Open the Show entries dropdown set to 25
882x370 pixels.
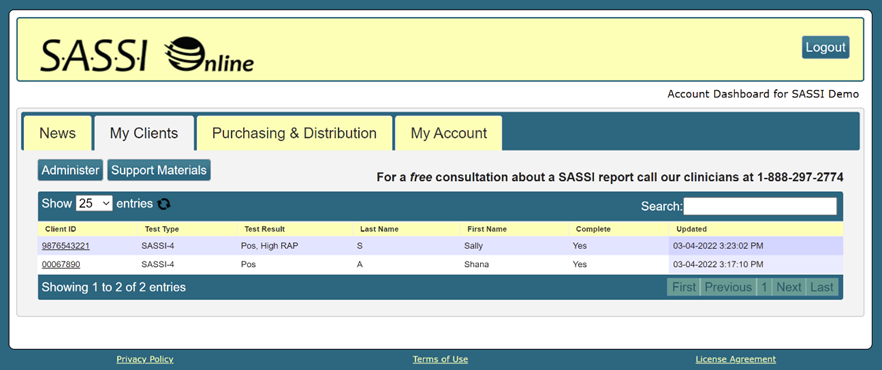(x=94, y=204)
